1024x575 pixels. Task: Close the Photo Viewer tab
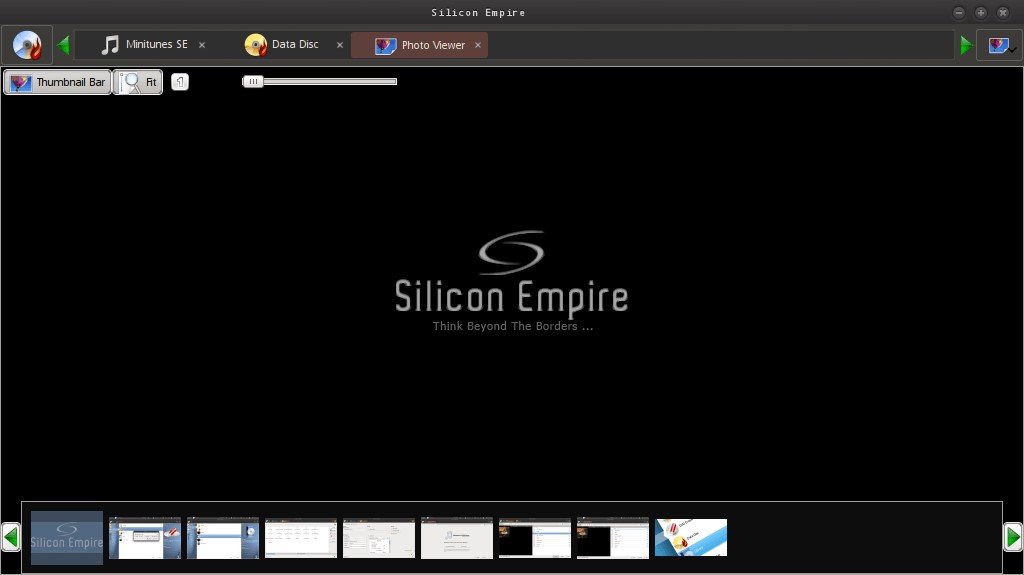tap(478, 45)
